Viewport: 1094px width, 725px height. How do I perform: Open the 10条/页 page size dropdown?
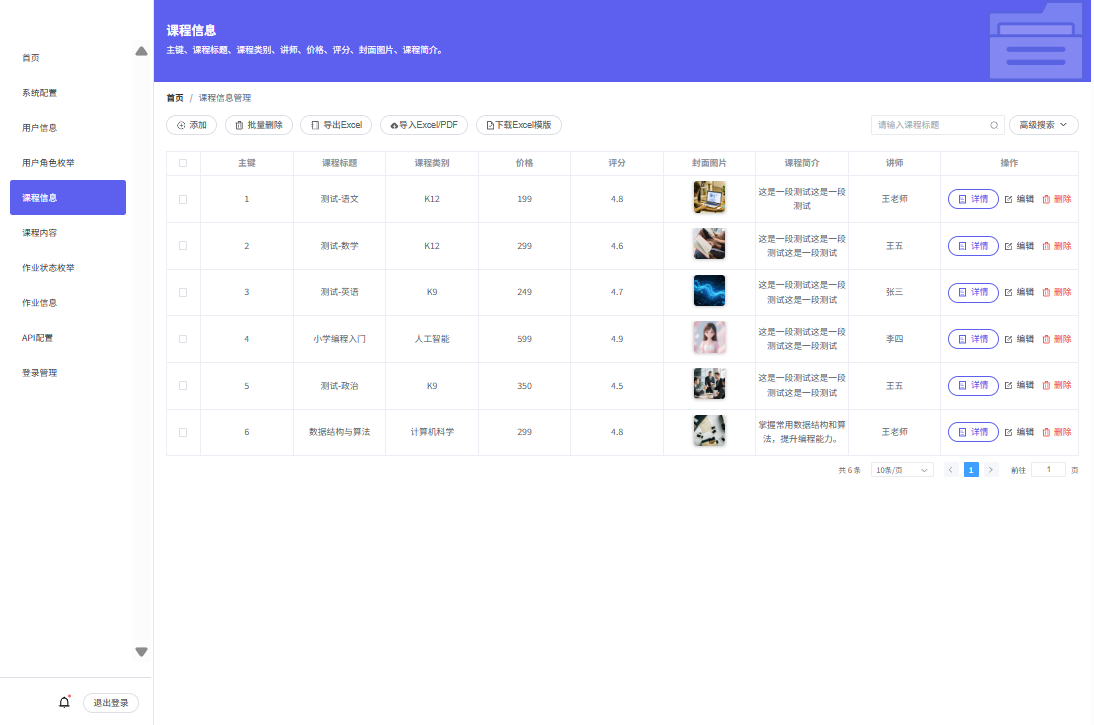point(901,470)
